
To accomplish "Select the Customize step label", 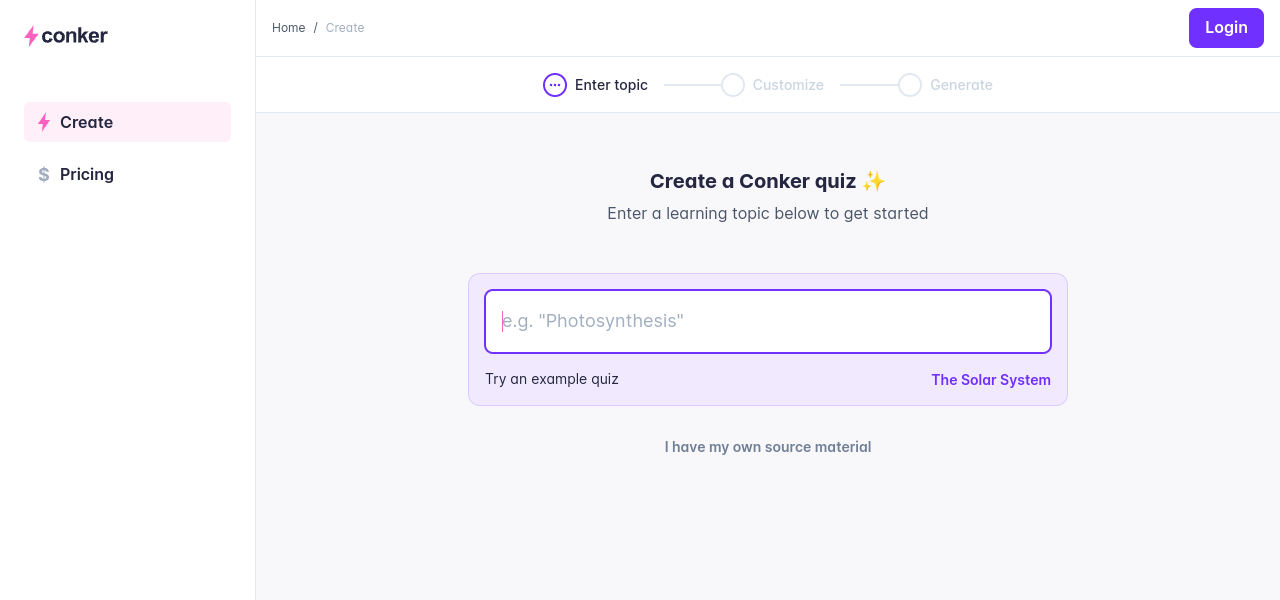I will click(788, 85).
